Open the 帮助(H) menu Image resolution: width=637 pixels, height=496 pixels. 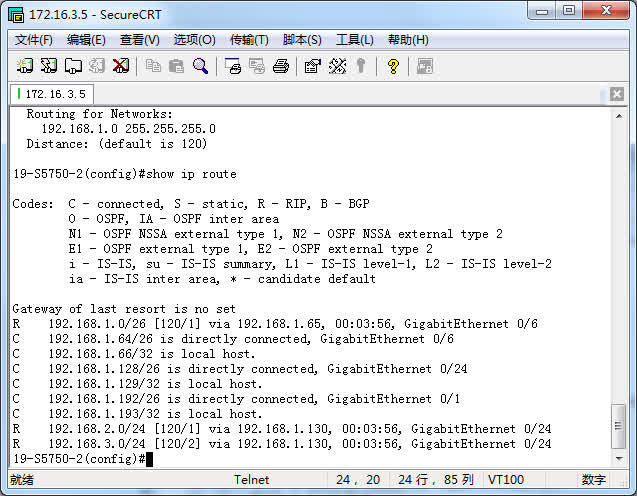pos(408,40)
